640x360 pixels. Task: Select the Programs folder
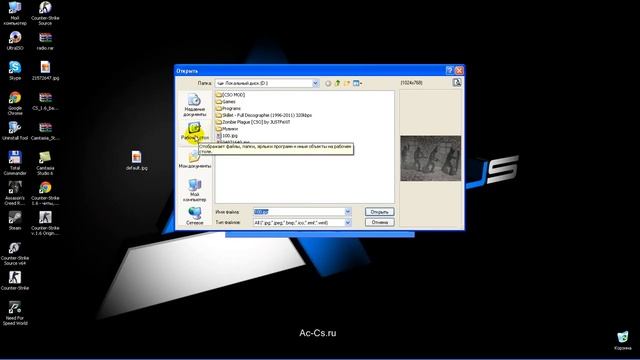pos(228,109)
